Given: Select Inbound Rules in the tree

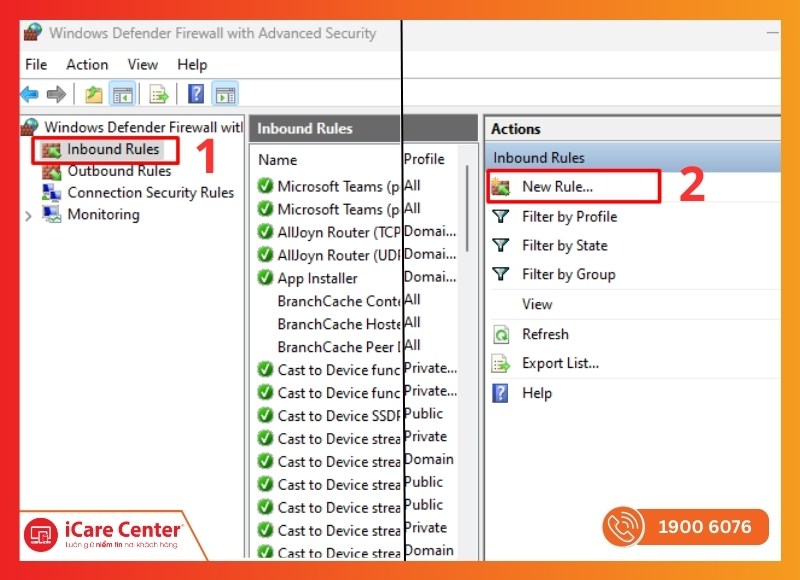Looking at the screenshot, I should [x=113, y=149].
